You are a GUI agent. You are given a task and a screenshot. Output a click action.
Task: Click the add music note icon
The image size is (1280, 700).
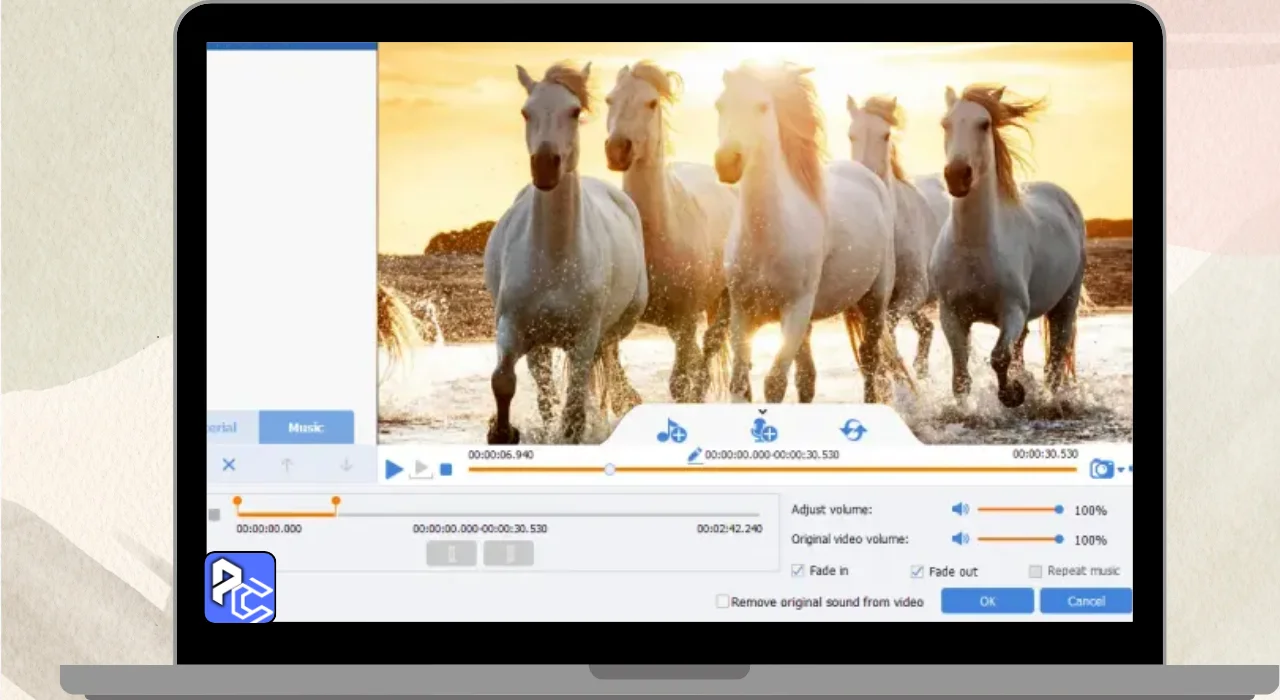(671, 431)
